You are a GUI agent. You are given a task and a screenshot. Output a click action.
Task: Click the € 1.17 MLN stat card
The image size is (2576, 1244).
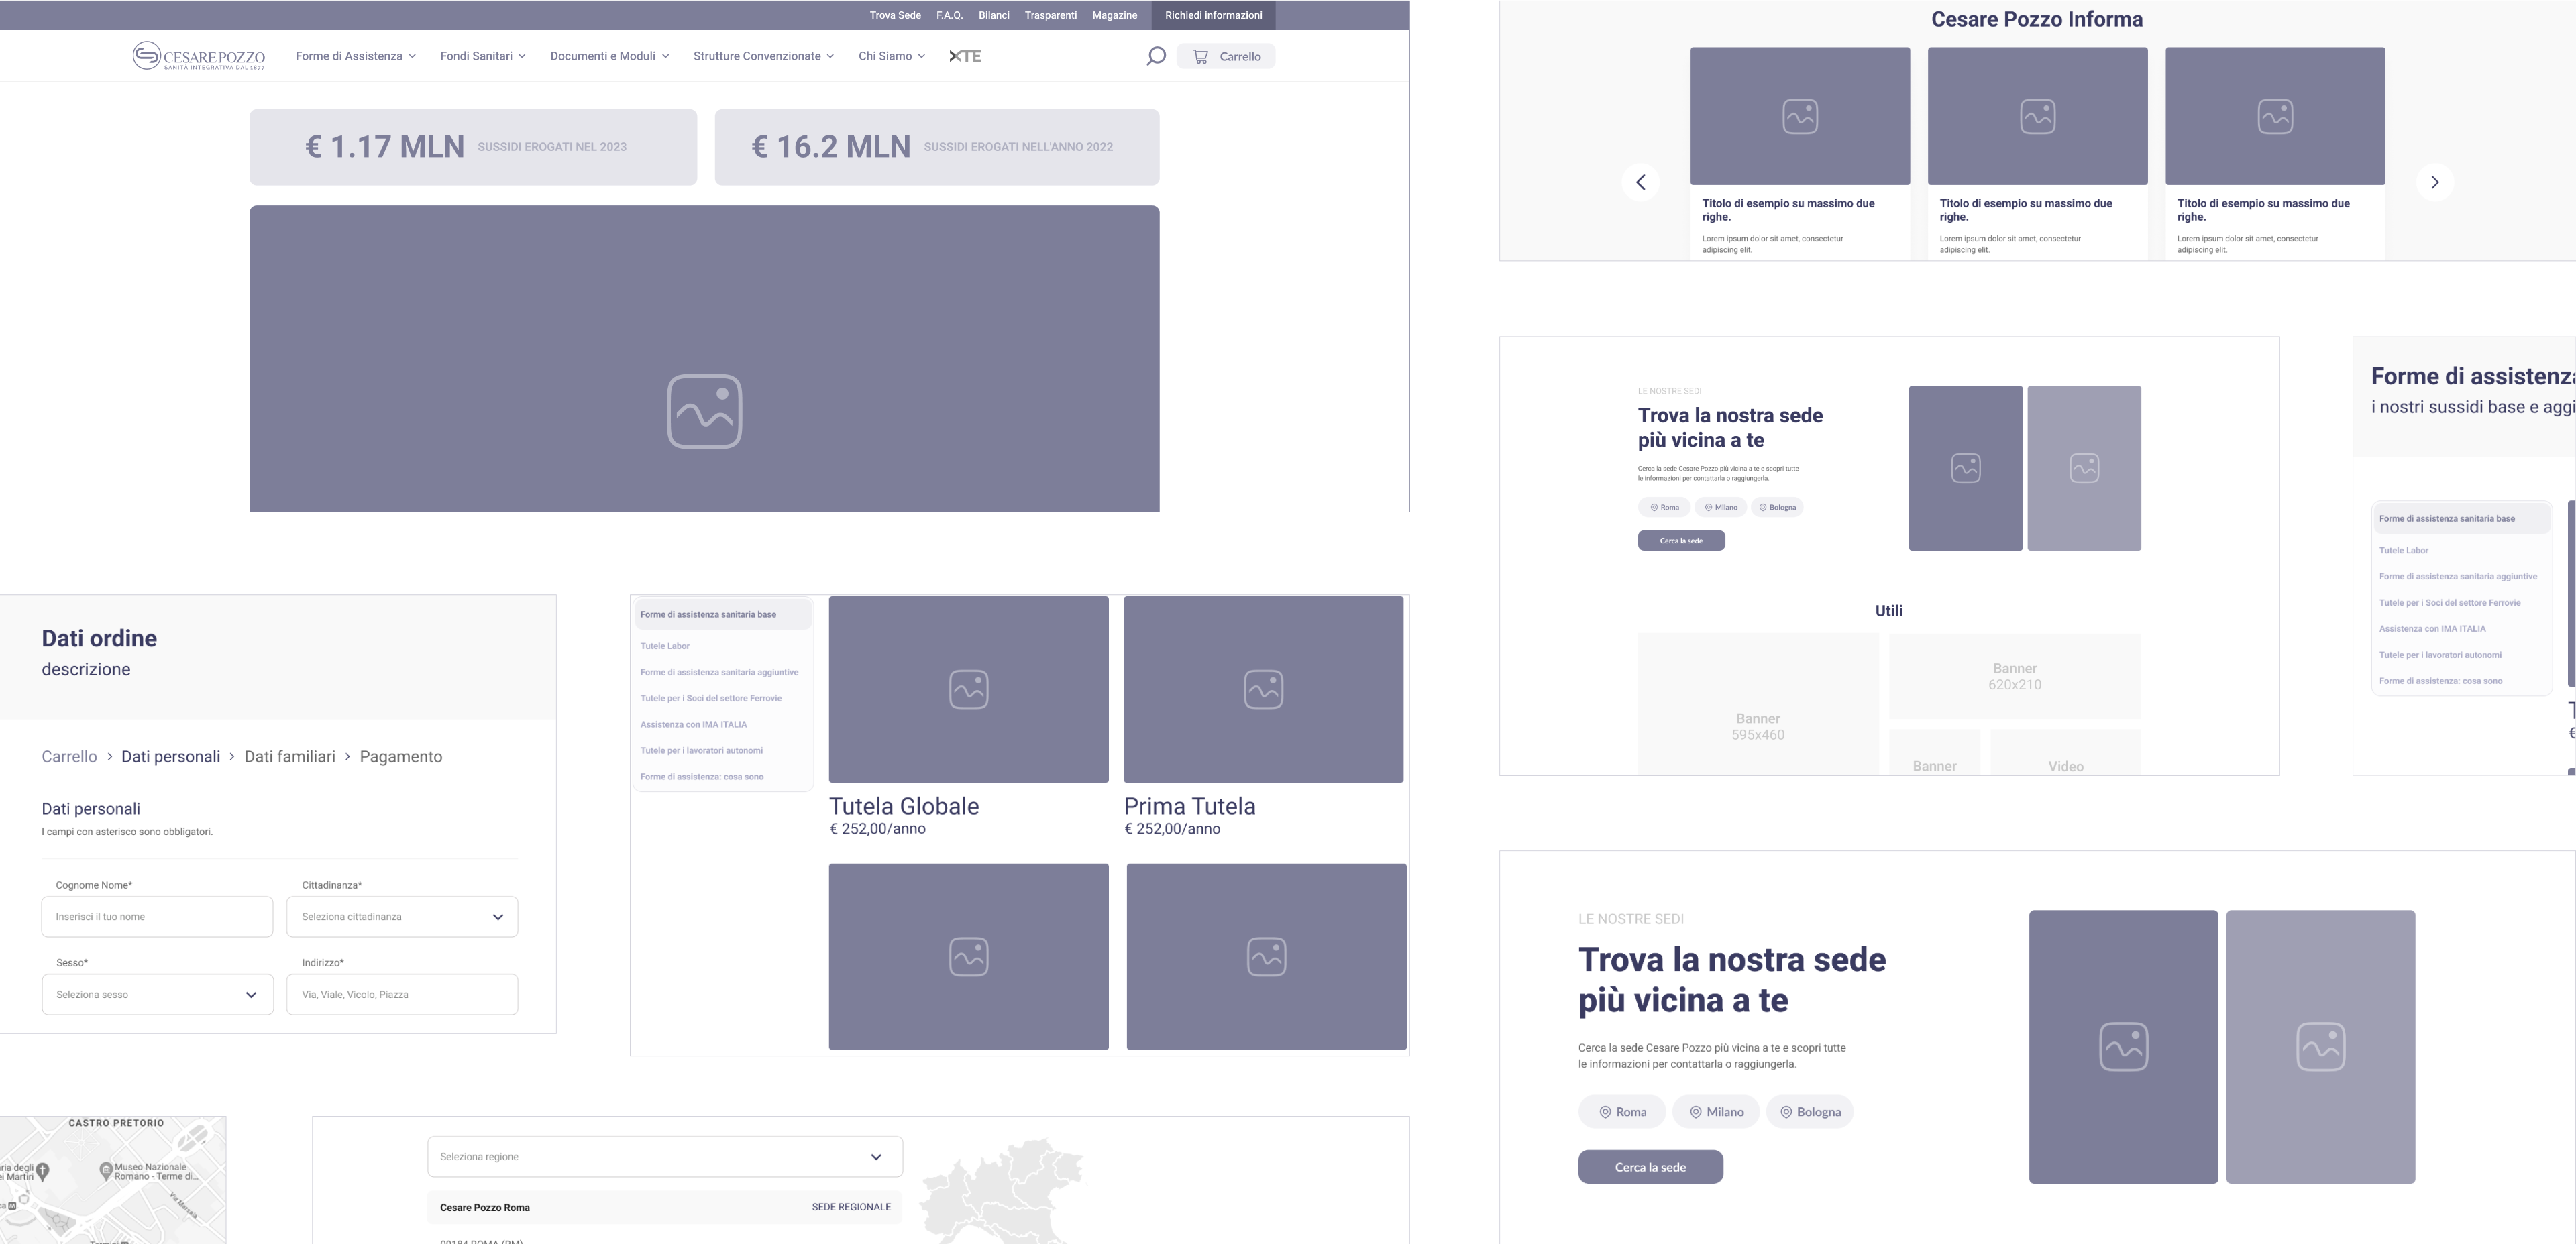(x=473, y=147)
